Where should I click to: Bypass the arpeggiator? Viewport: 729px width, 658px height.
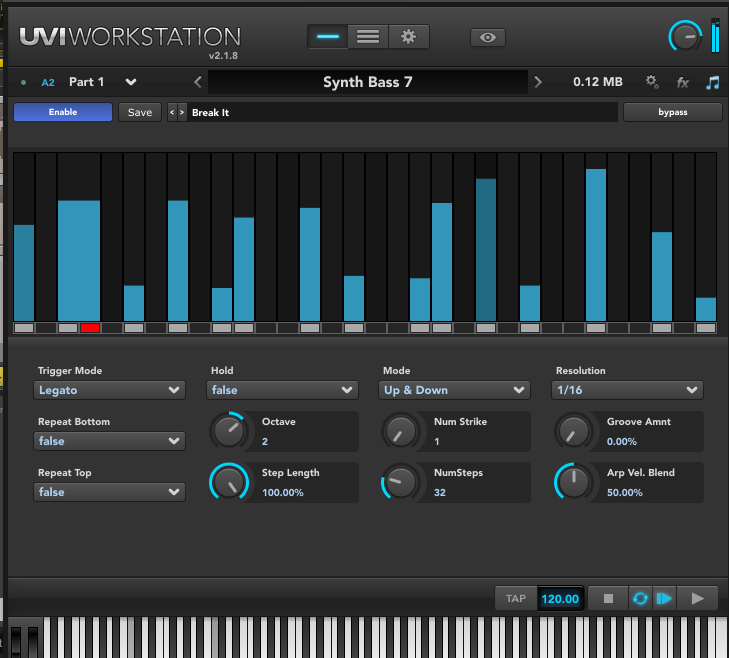pyautogui.click(x=672, y=112)
